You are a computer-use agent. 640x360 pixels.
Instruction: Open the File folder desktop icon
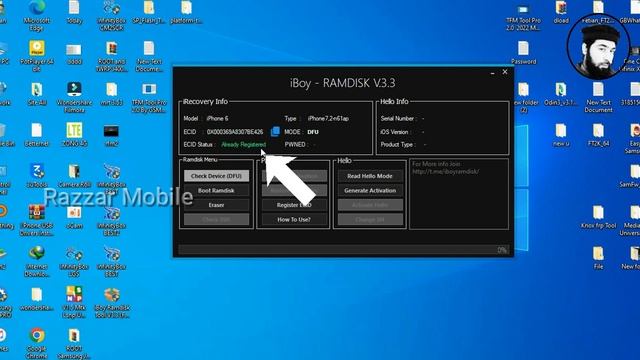click(x=598, y=258)
